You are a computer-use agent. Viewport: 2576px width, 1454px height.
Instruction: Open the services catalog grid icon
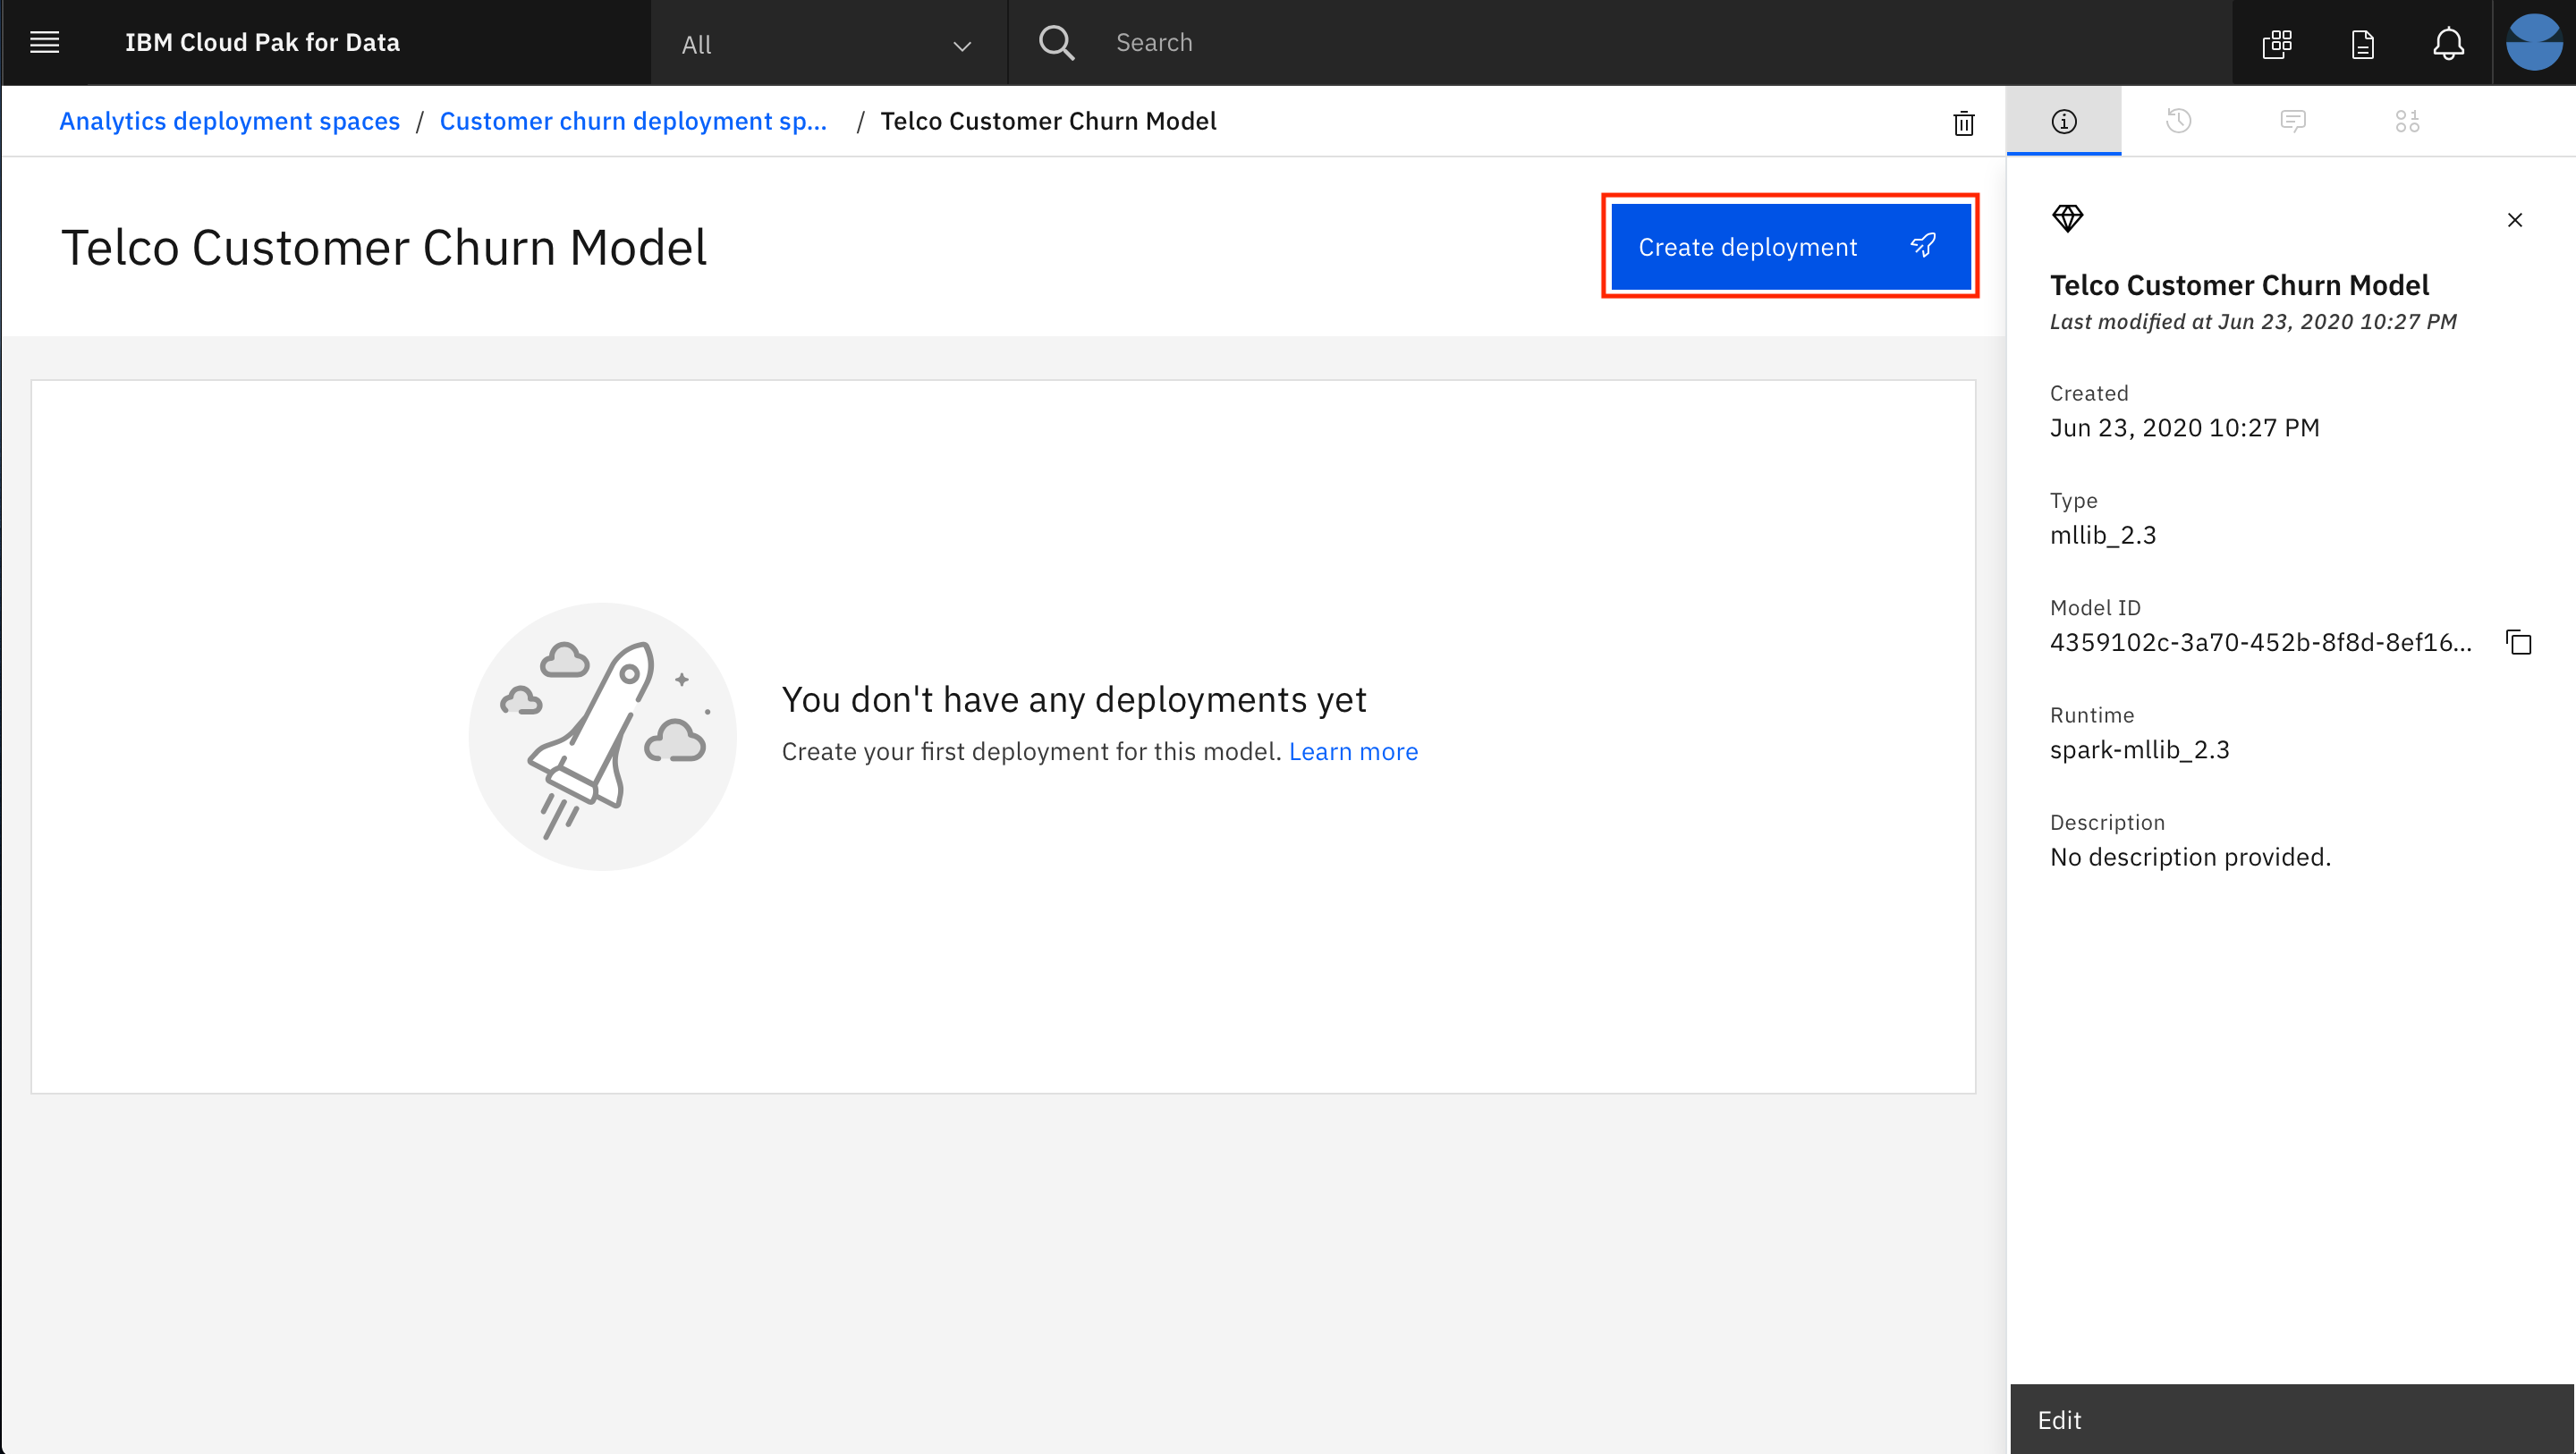point(2277,43)
